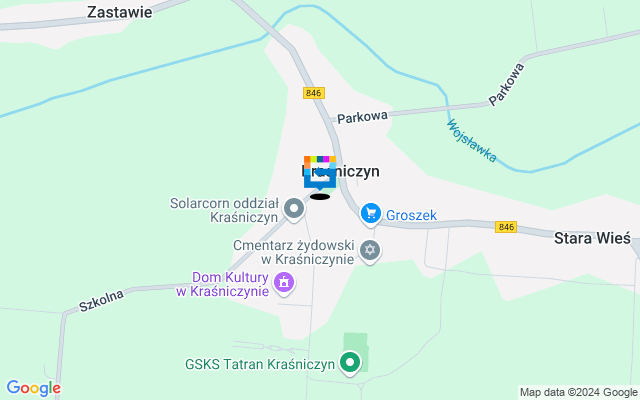Click the Zastawie village label
640x400 pixels.
click(x=120, y=12)
